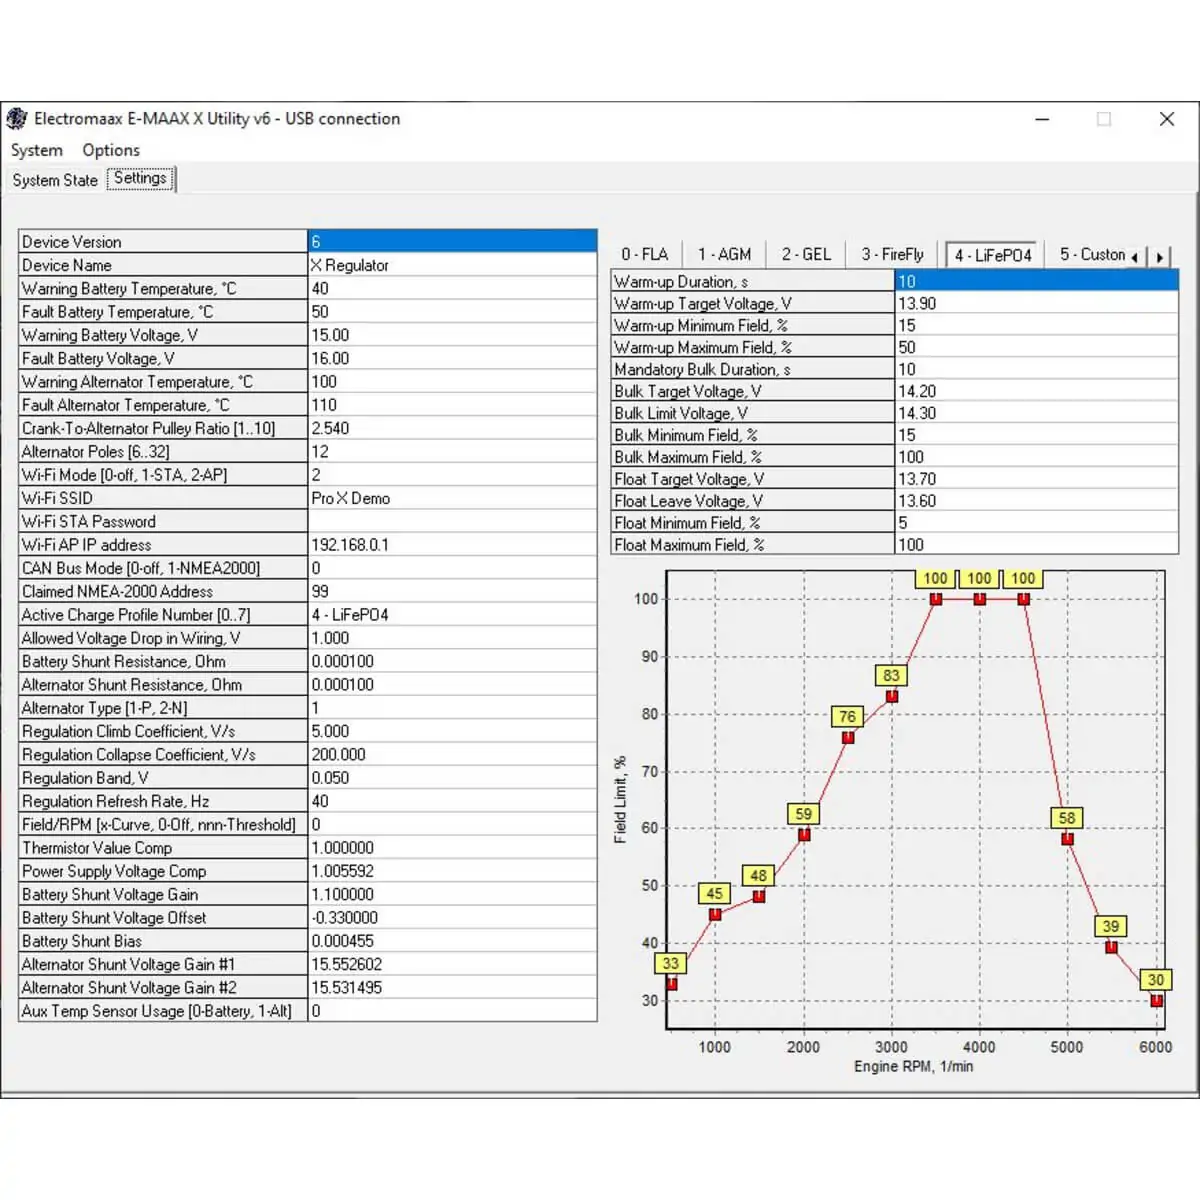Click the application icon in title bar
The image size is (1200, 1200).
16,119
